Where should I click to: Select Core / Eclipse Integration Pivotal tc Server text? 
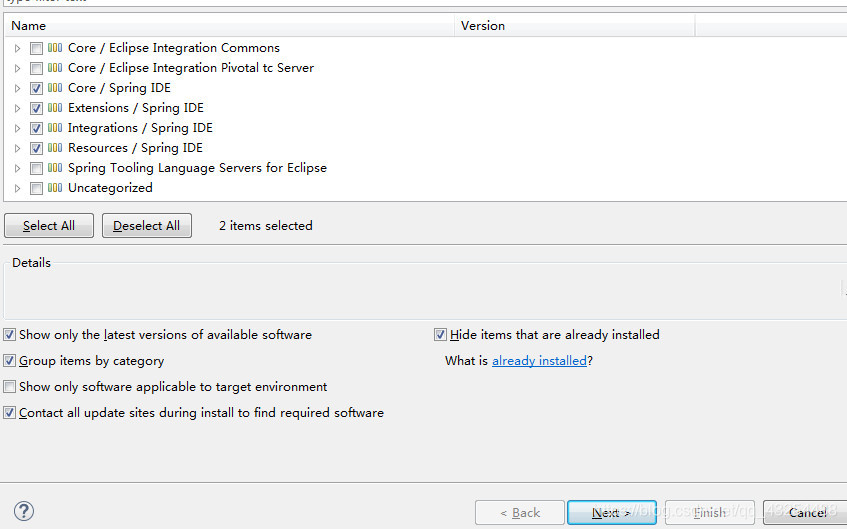point(191,68)
